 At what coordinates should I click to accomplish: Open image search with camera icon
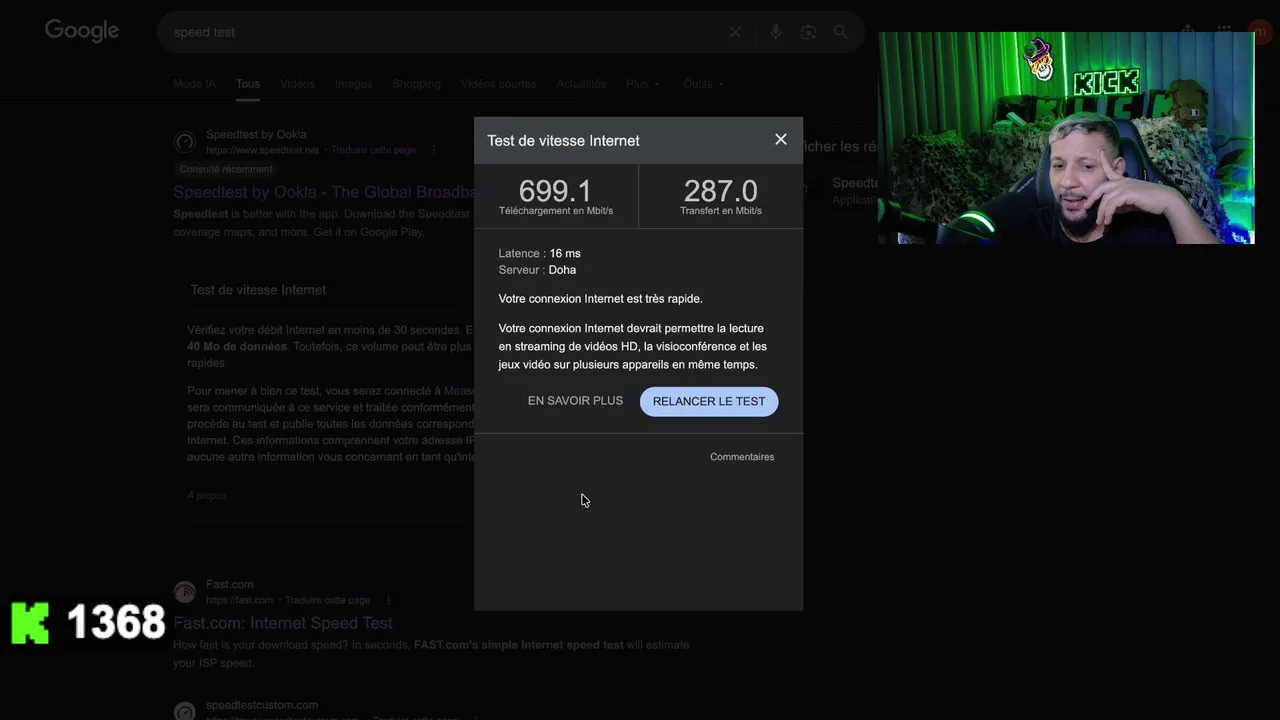coord(808,32)
